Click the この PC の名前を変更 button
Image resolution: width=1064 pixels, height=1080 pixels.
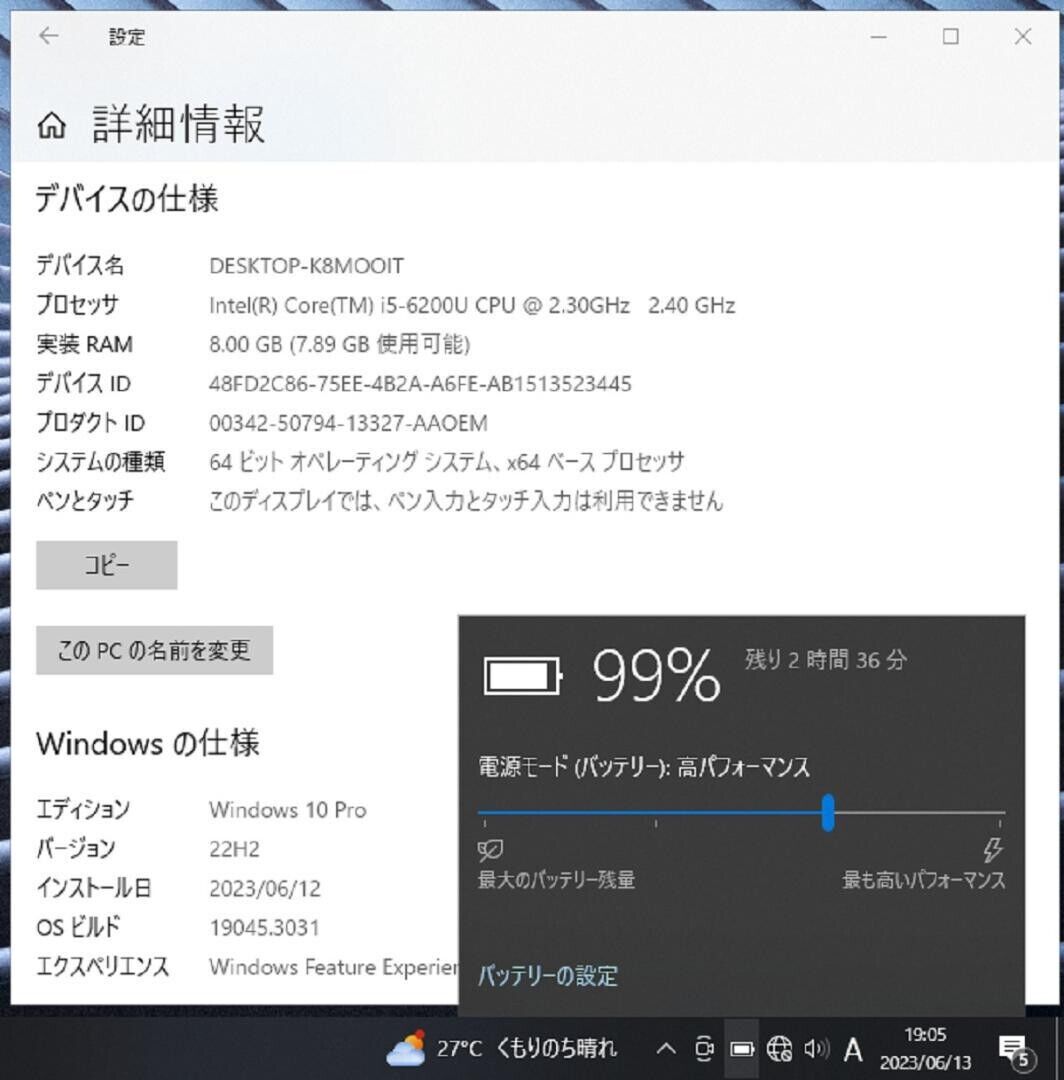tap(154, 650)
